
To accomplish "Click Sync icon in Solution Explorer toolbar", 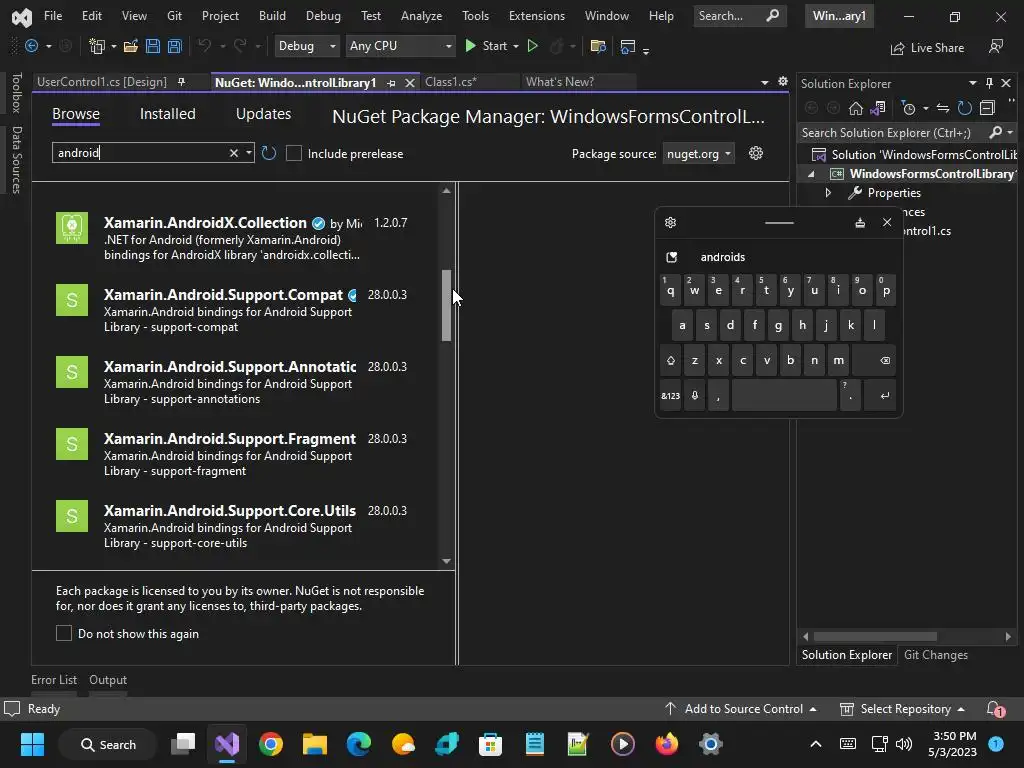I will coord(942,108).
